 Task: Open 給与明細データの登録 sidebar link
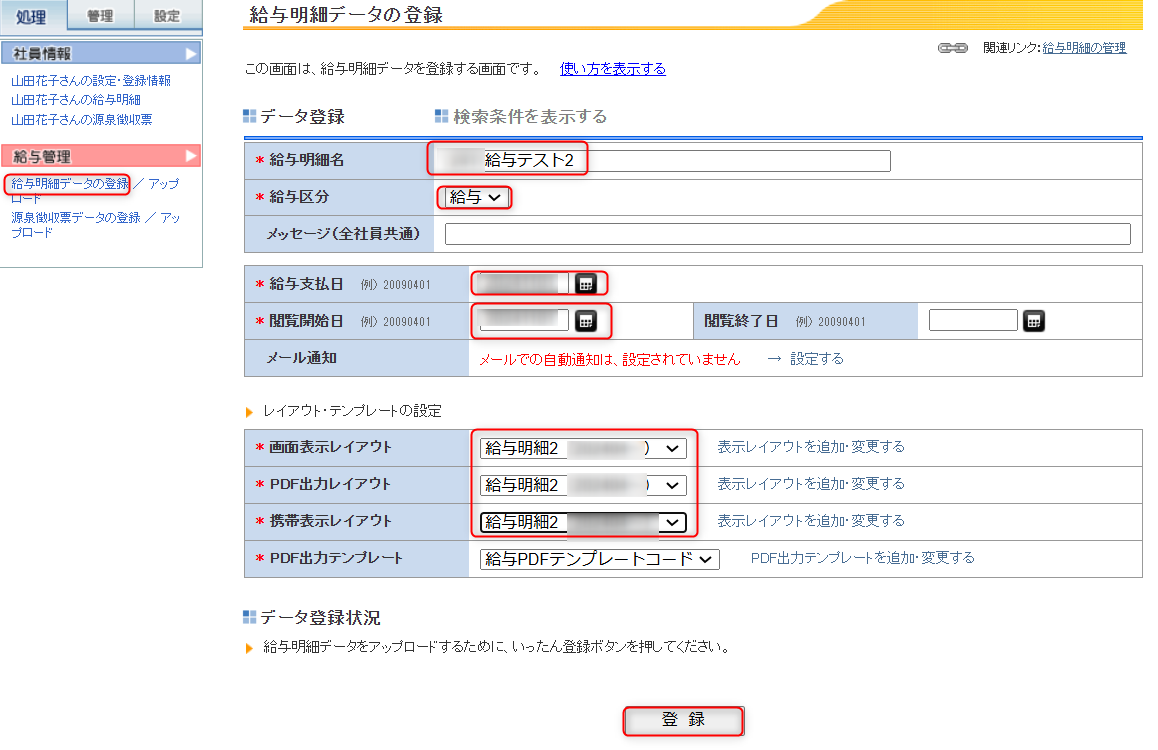(x=69, y=184)
